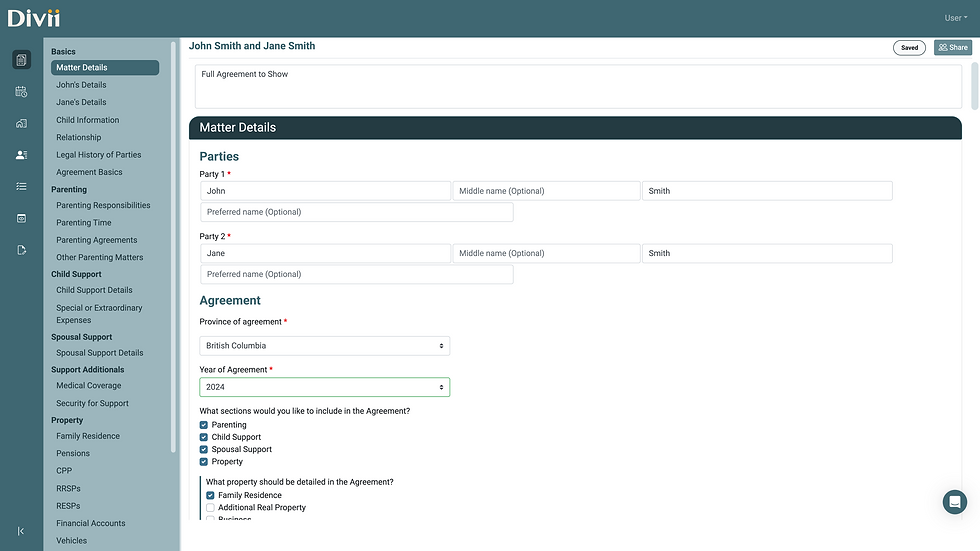Screen dimensions: 980x551
Task: Open Agreement Basics section
Action: tap(89, 172)
